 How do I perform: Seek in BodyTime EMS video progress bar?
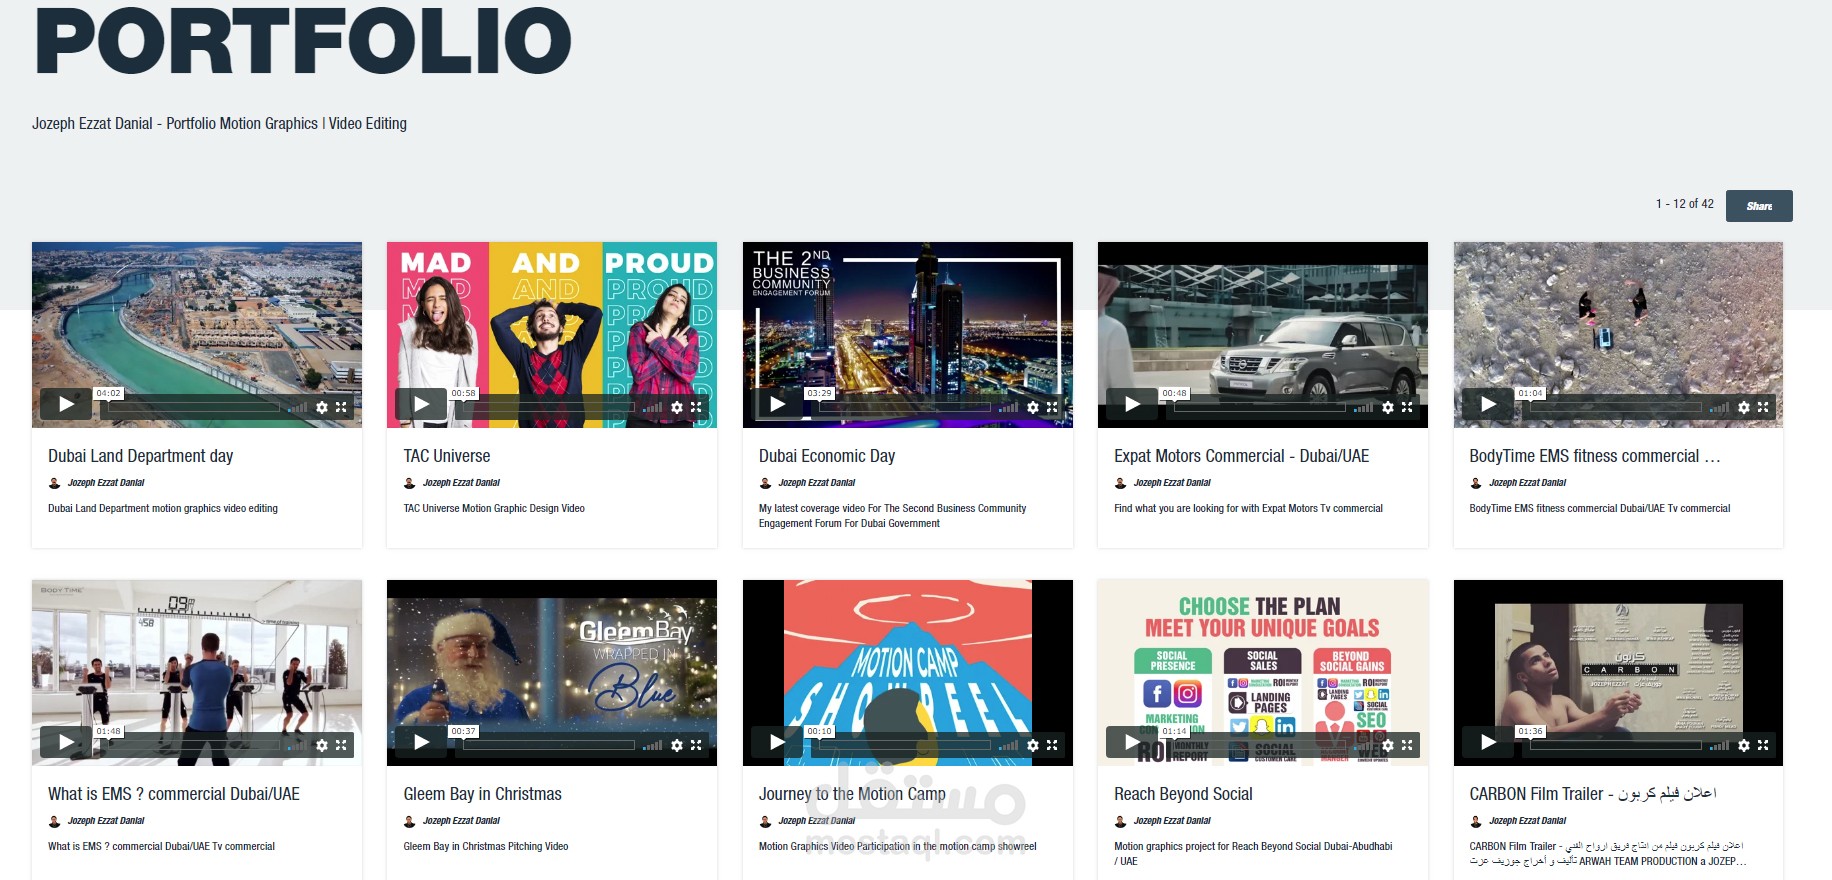pyautogui.click(x=1616, y=407)
